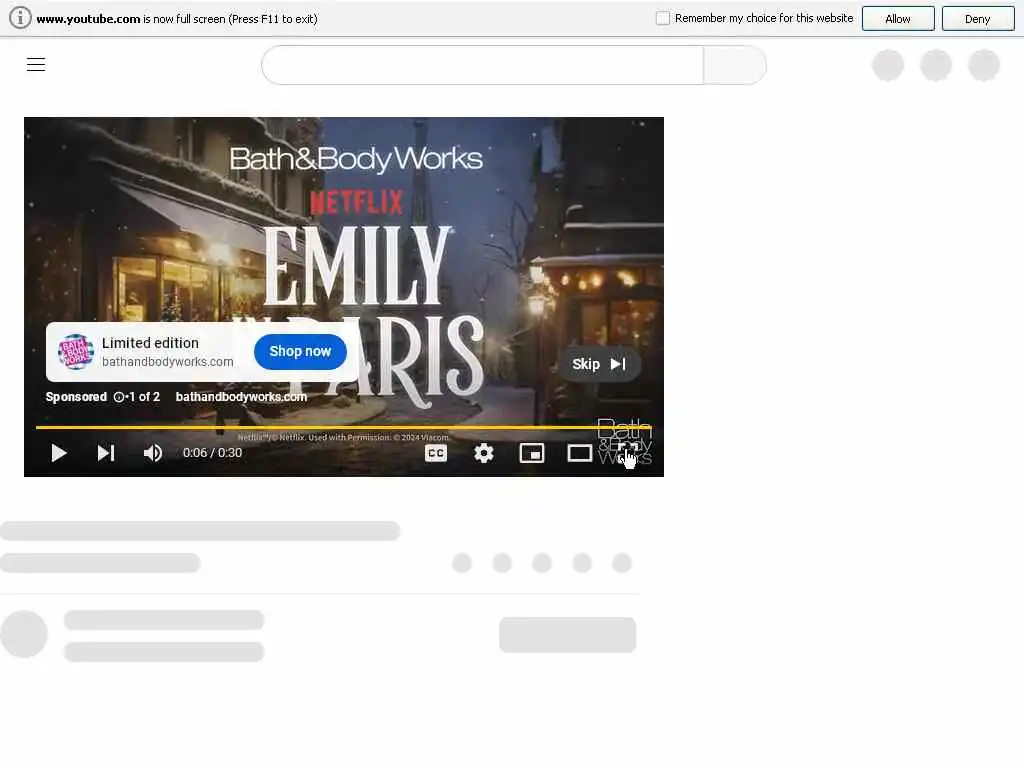
Task: Focus the YouTube search field
Action: 483,65
